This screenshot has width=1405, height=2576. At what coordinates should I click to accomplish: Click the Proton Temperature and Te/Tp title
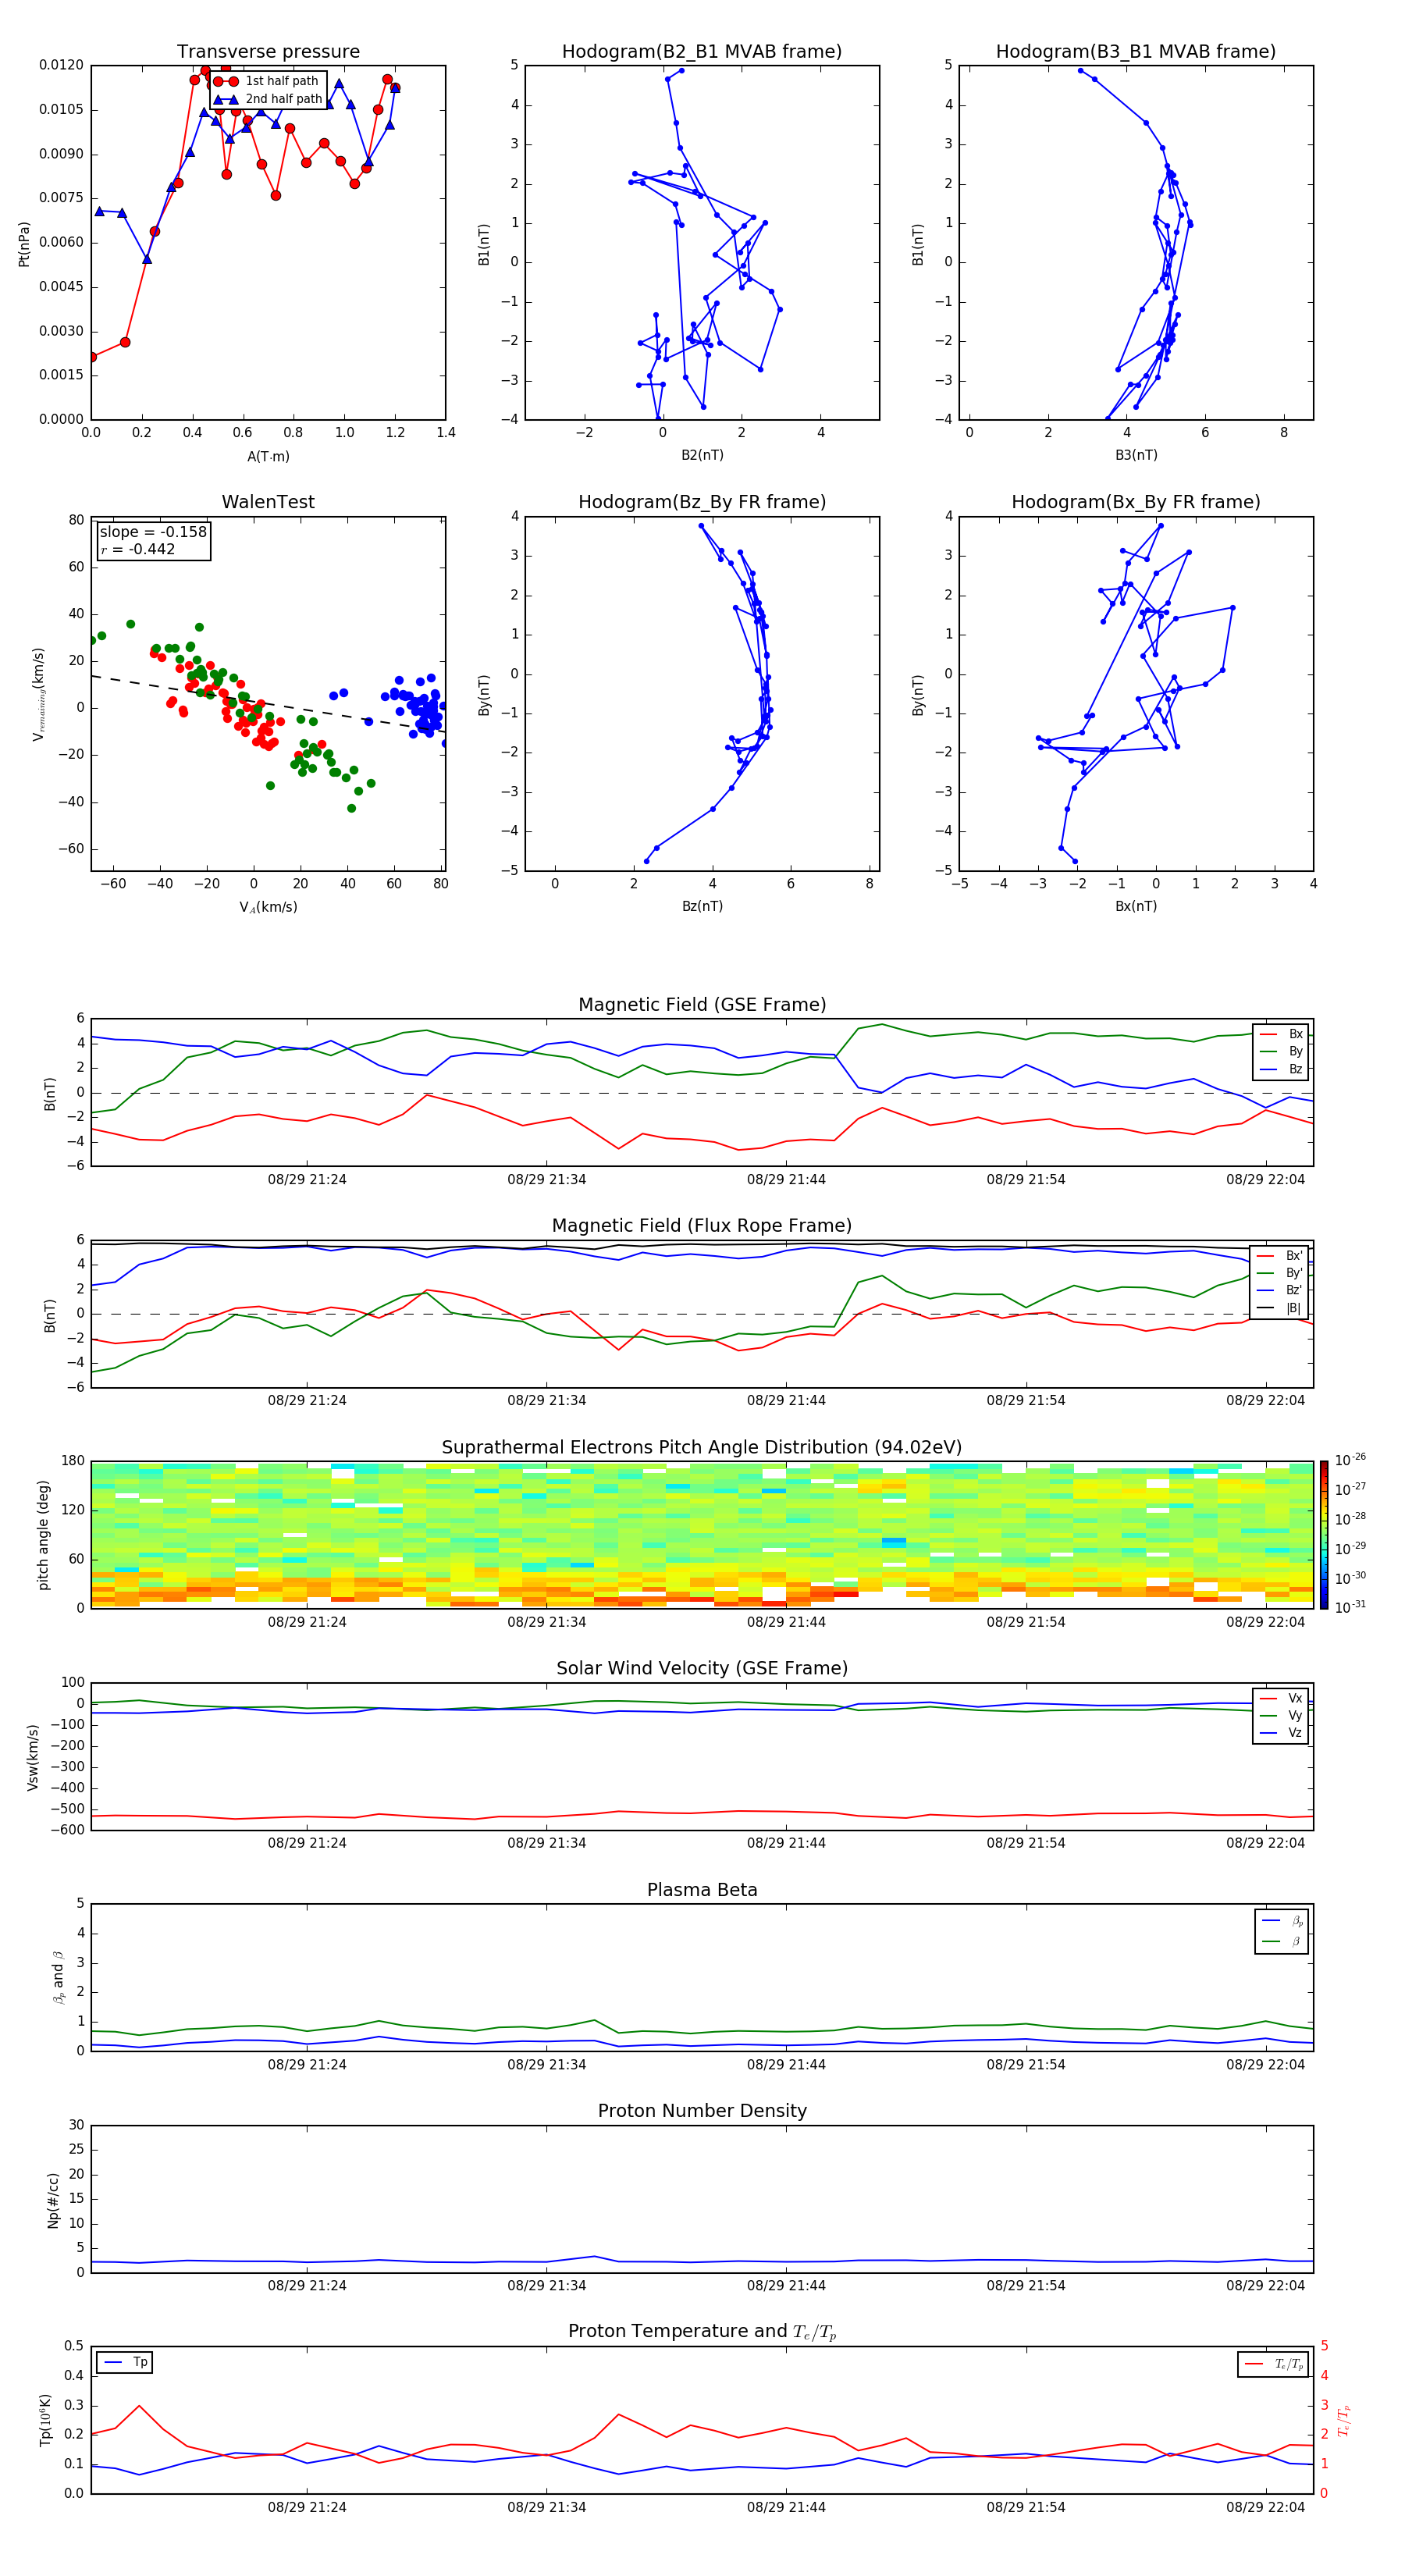pyautogui.click(x=702, y=2332)
